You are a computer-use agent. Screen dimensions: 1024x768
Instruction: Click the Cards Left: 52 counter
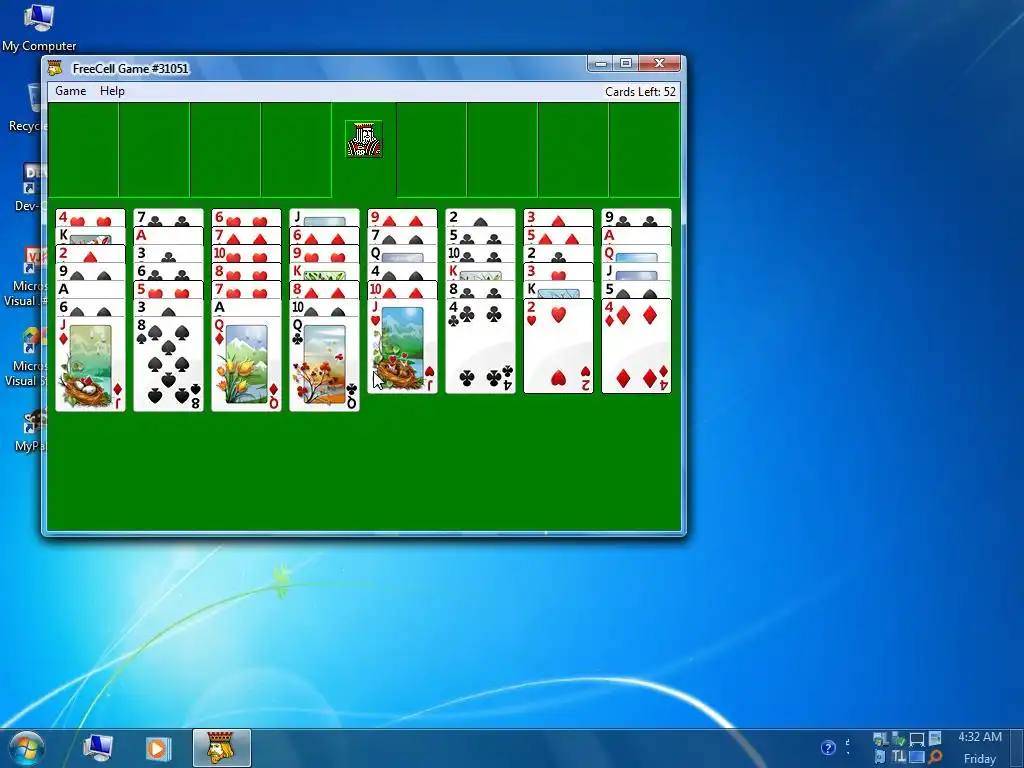(640, 91)
